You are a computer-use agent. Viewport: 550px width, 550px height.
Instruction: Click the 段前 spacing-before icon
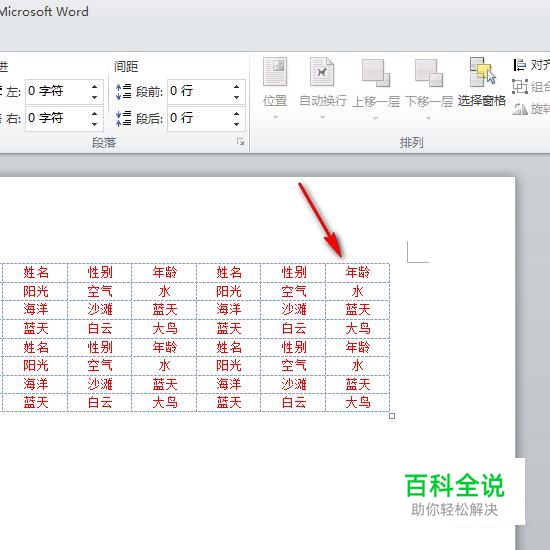point(123,92)
